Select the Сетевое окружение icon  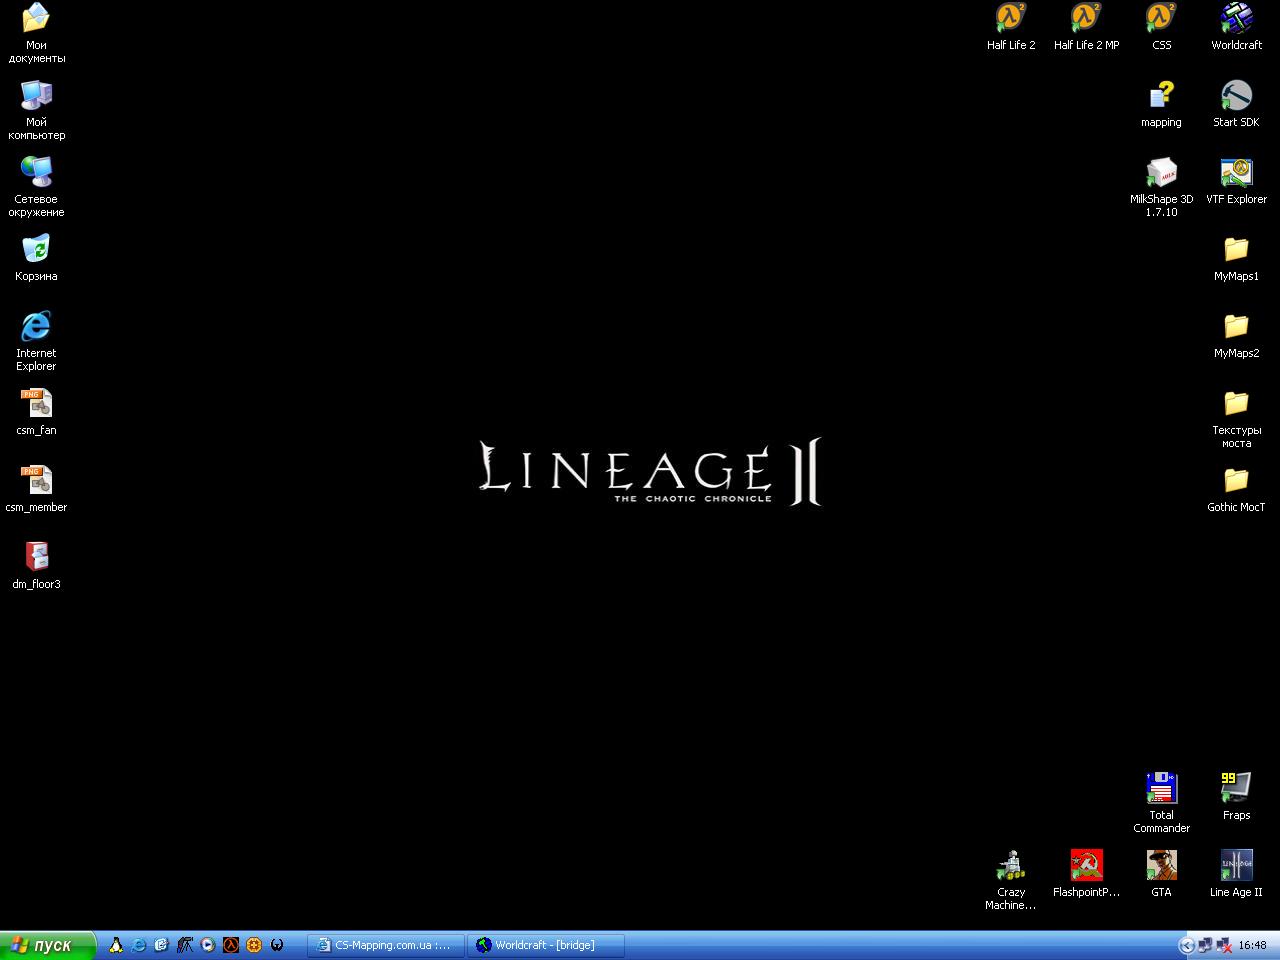tap(36, 186)
